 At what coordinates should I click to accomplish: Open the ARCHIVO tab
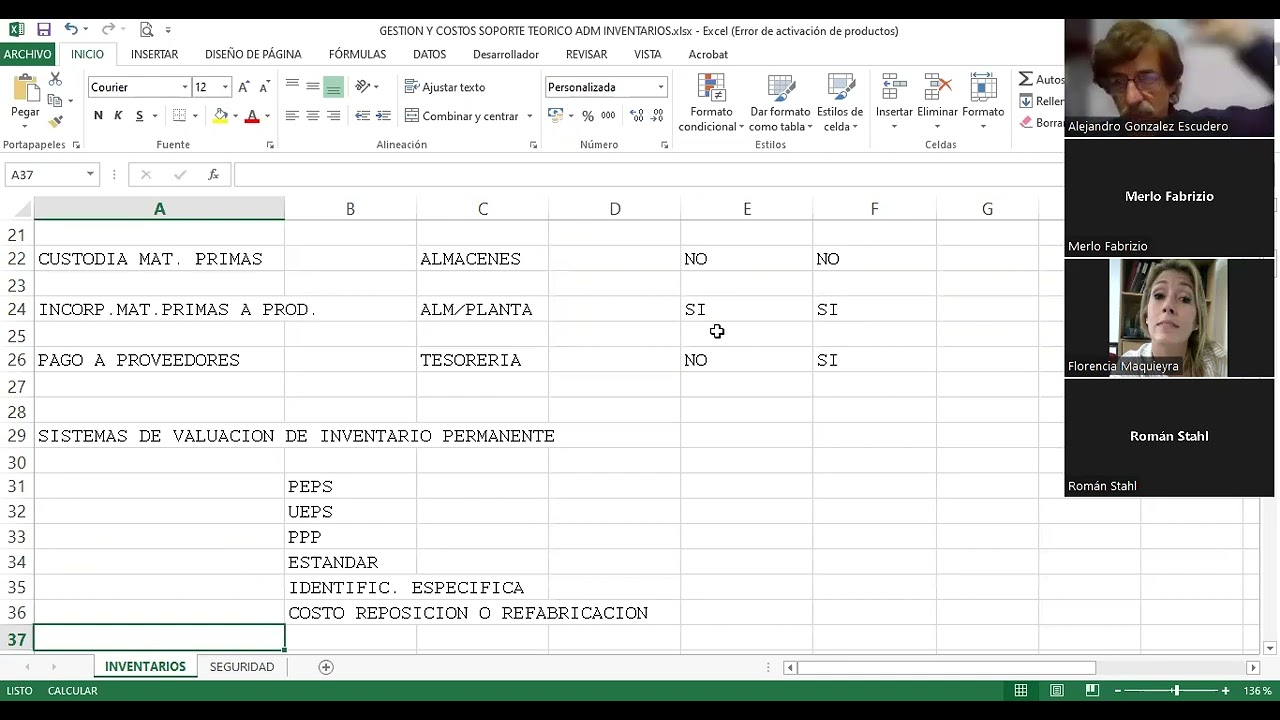[x=27, y=54]
